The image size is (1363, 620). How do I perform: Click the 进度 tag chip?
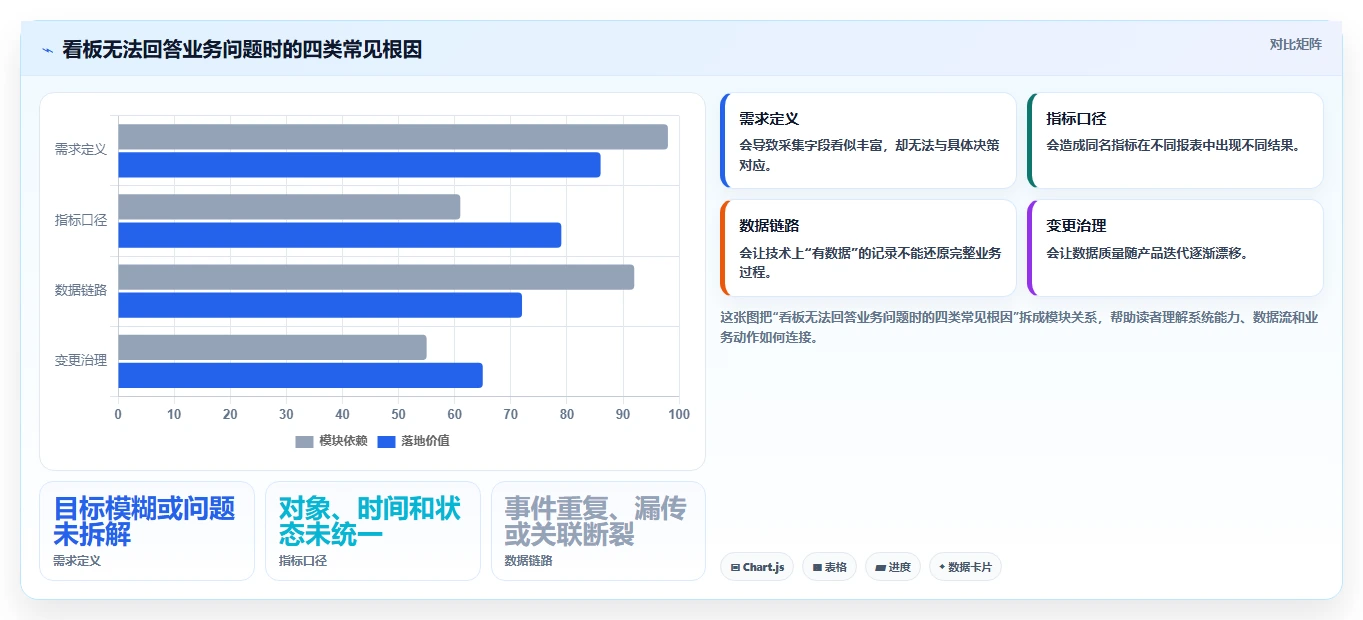point(892,567)
